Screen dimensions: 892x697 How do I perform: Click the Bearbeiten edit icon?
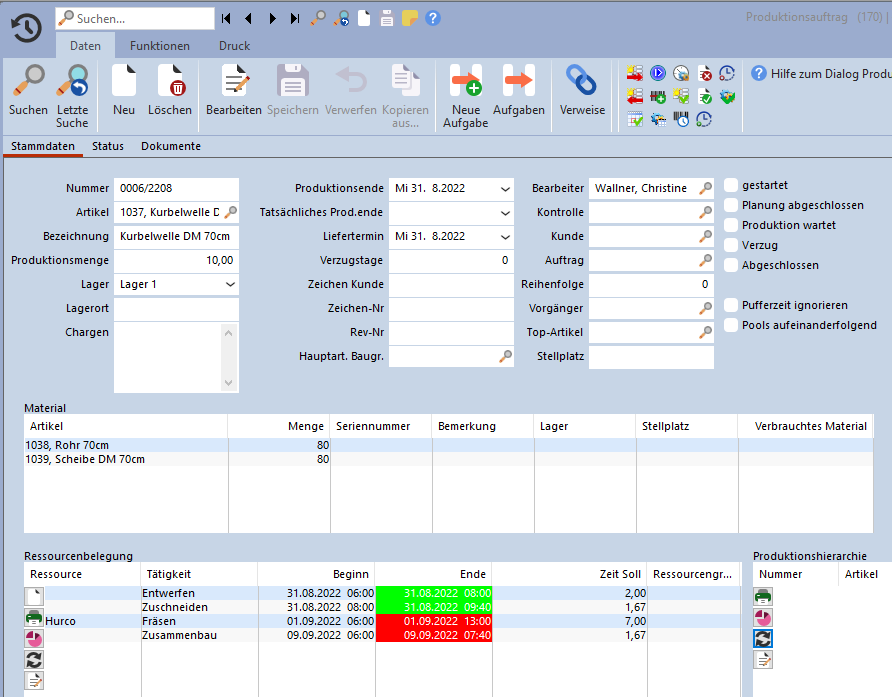pos(234,82)
